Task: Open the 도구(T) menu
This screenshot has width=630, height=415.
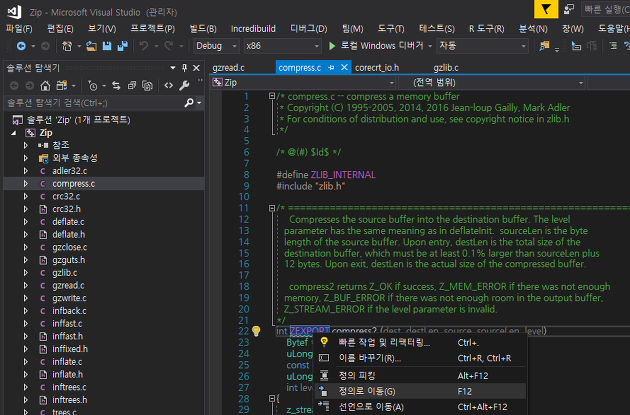Action: pos(391,29)
